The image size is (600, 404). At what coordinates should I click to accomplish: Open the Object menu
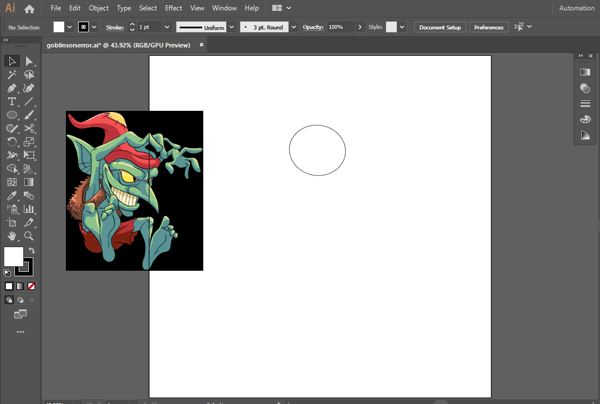(99, 8)
